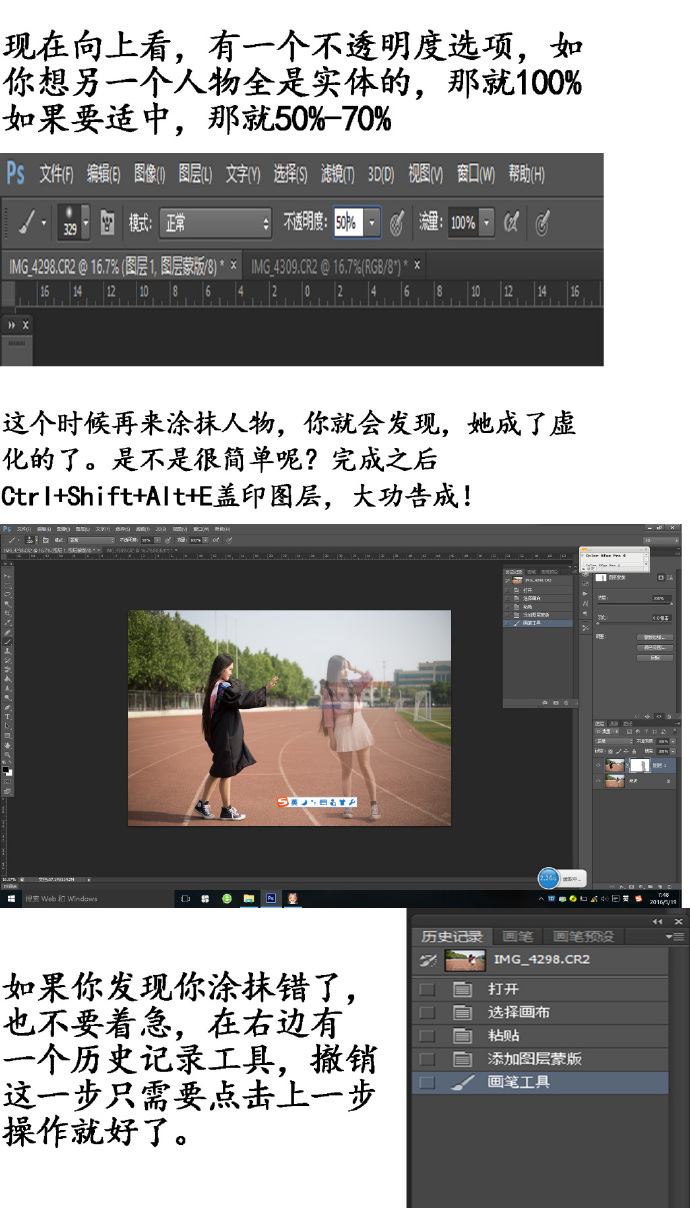
Task: Expand the 流量 100% flow dropdown arrow
Action: (x=487, y=223)
